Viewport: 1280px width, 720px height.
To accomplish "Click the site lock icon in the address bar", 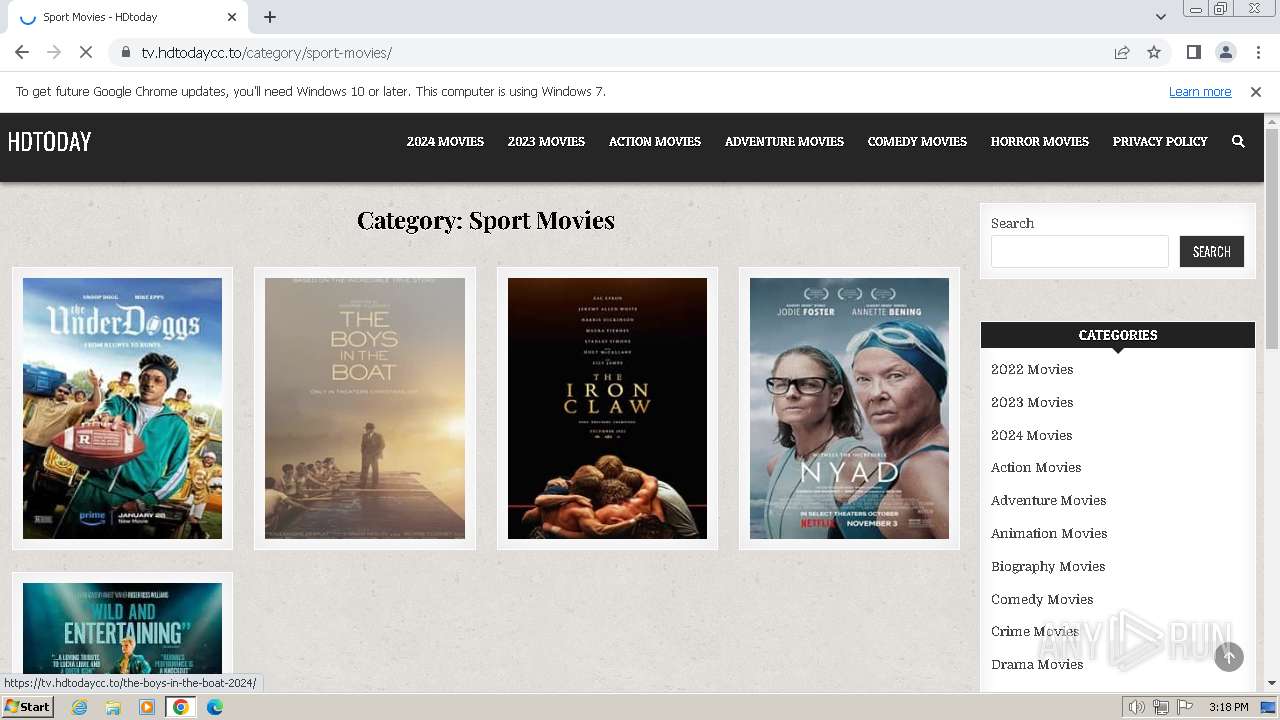I will coord(125,53).
